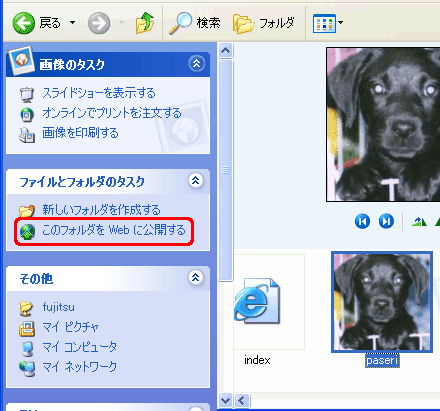Toggle the Folders (フォルダ) pane button
This screenshot has width=440, height=411.
tap(264, 23)
